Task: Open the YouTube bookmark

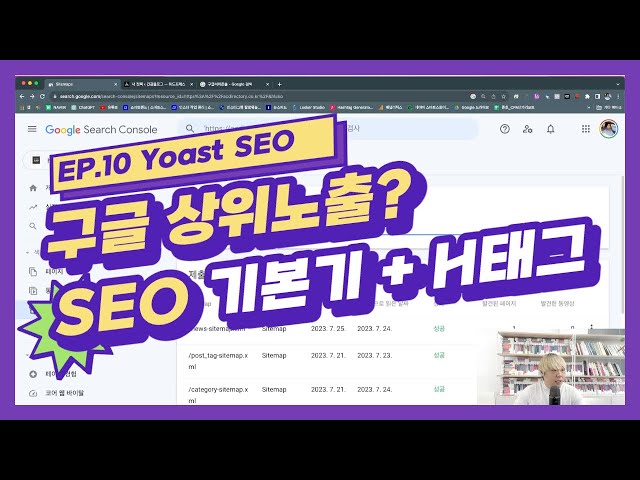Action: (x=109, y=107)
